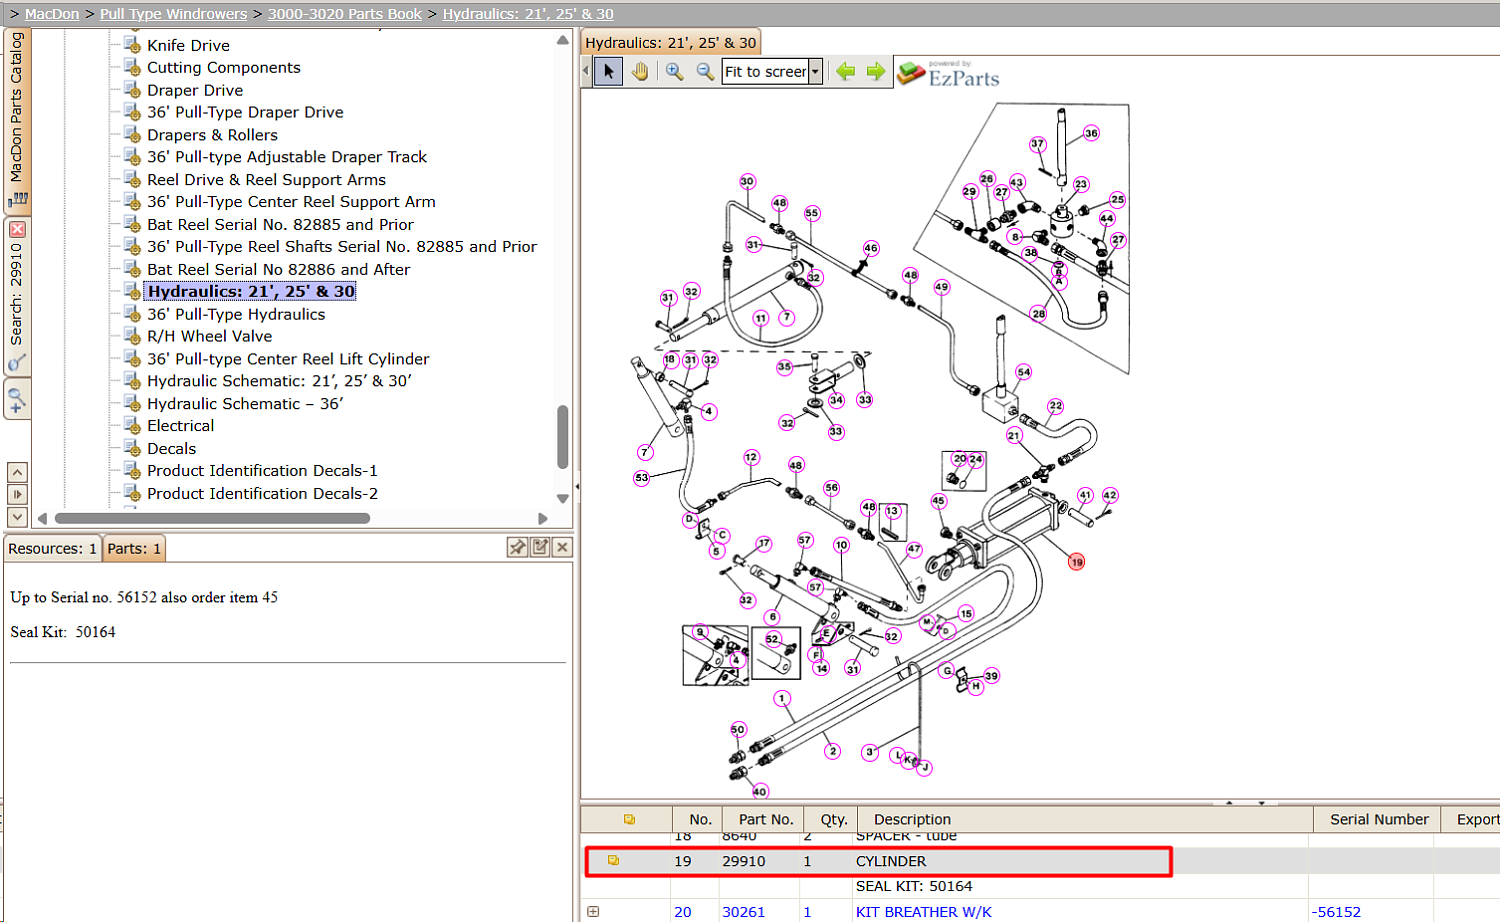Click the Electrical page icon in tree
Viewport: 1500px width, 922px height.
point(132,426)
